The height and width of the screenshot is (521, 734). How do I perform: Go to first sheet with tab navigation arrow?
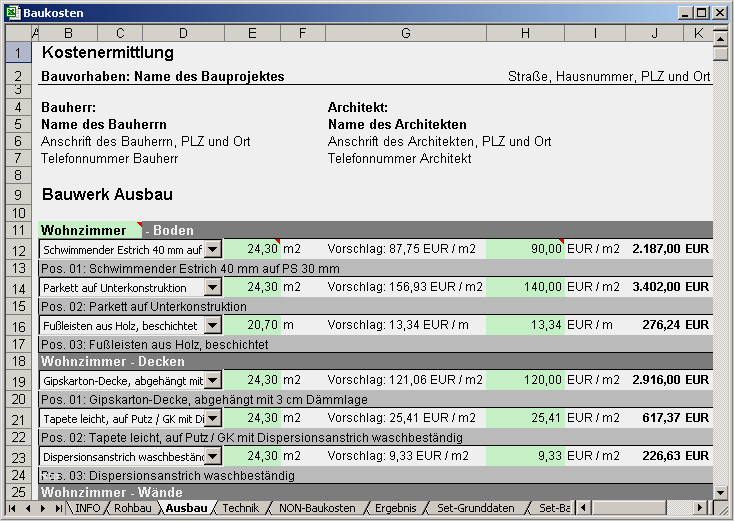coord(12,508)
